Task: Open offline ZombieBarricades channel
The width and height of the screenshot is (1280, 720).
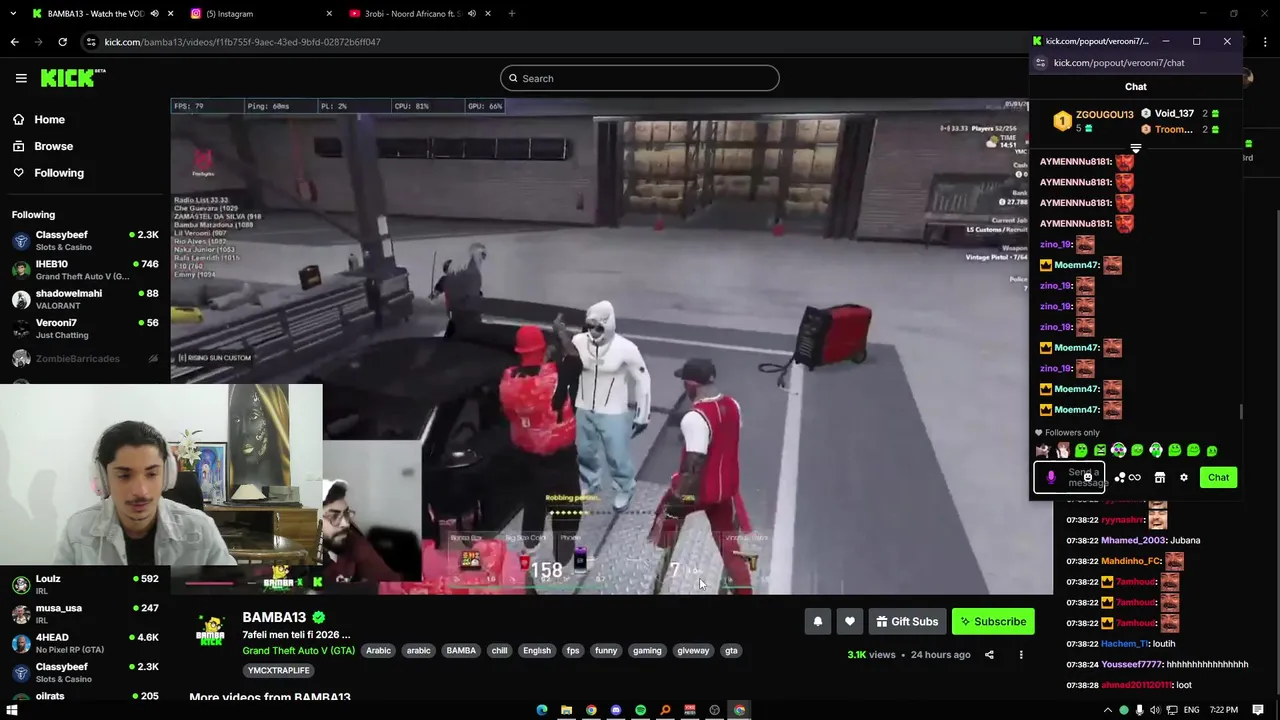Action: click(x=84, y=358)
